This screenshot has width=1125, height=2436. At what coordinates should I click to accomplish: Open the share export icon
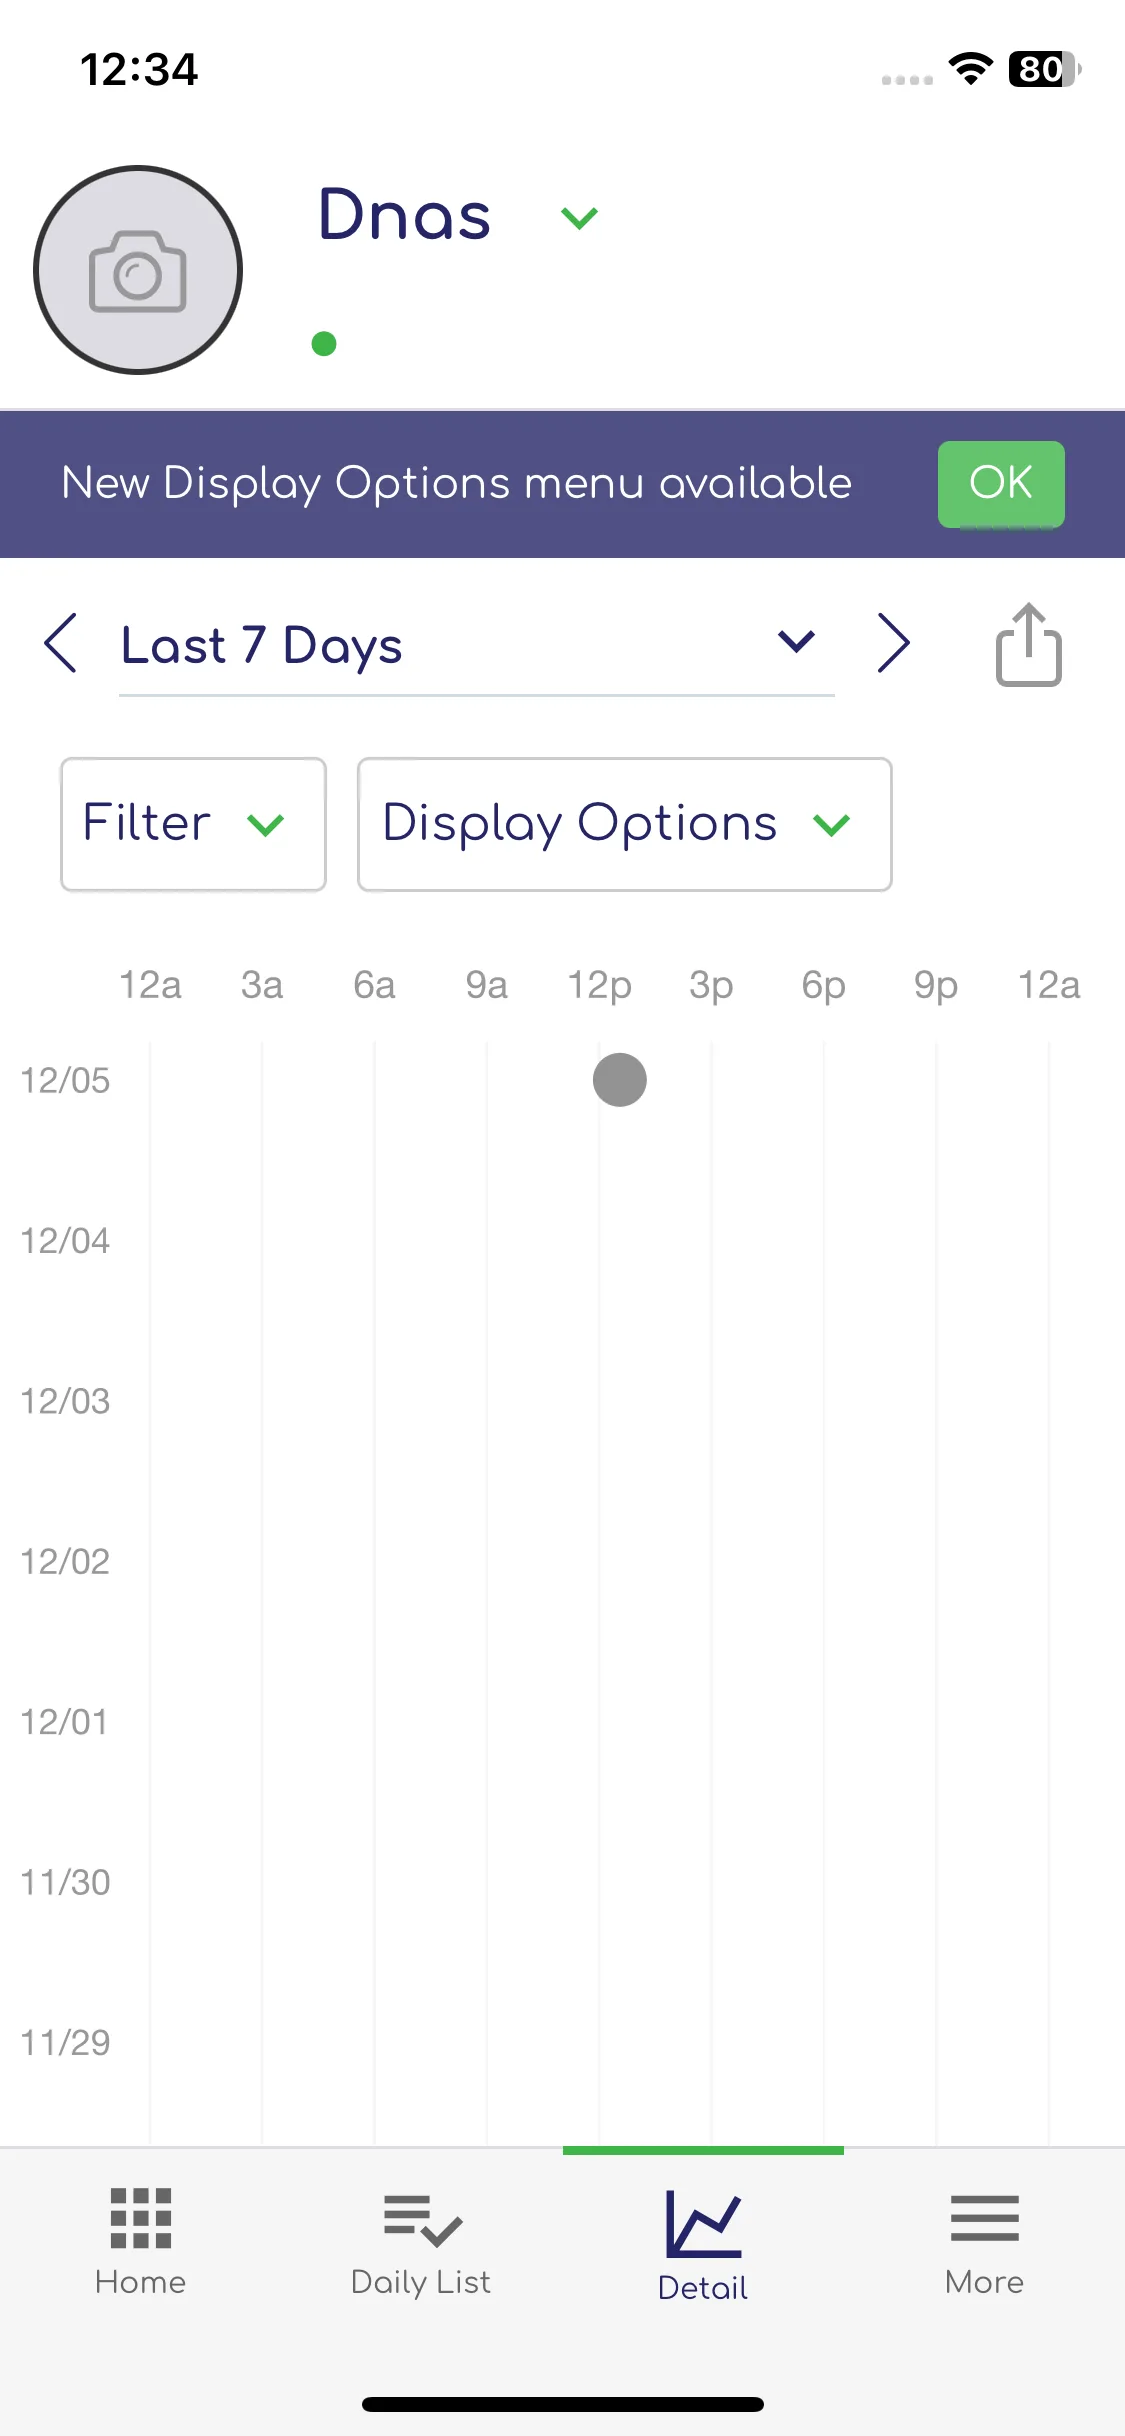click(1028, 645)
